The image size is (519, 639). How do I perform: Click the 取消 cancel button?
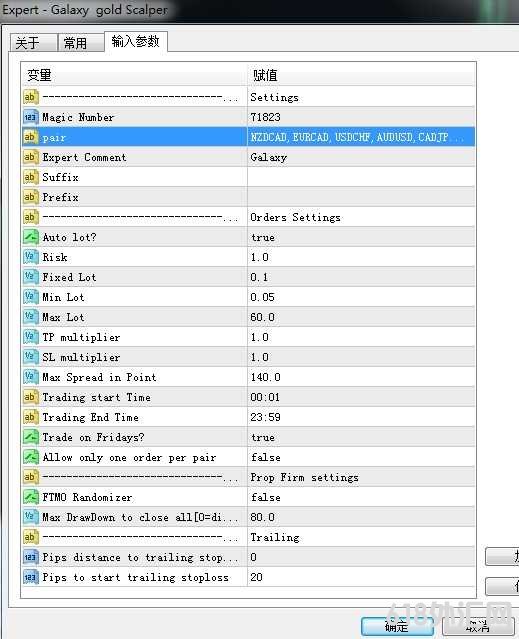click(478, 626)
